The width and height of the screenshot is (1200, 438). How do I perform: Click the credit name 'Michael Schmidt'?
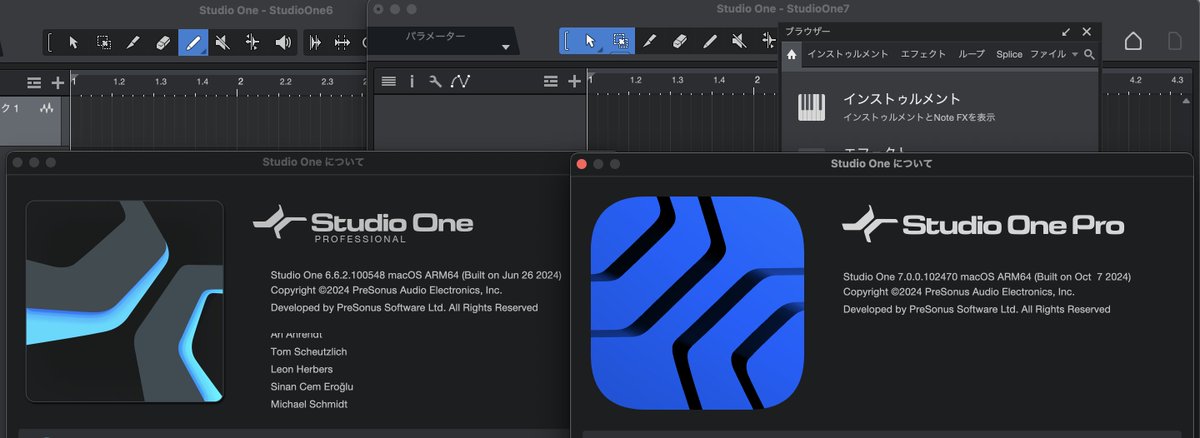309,404
